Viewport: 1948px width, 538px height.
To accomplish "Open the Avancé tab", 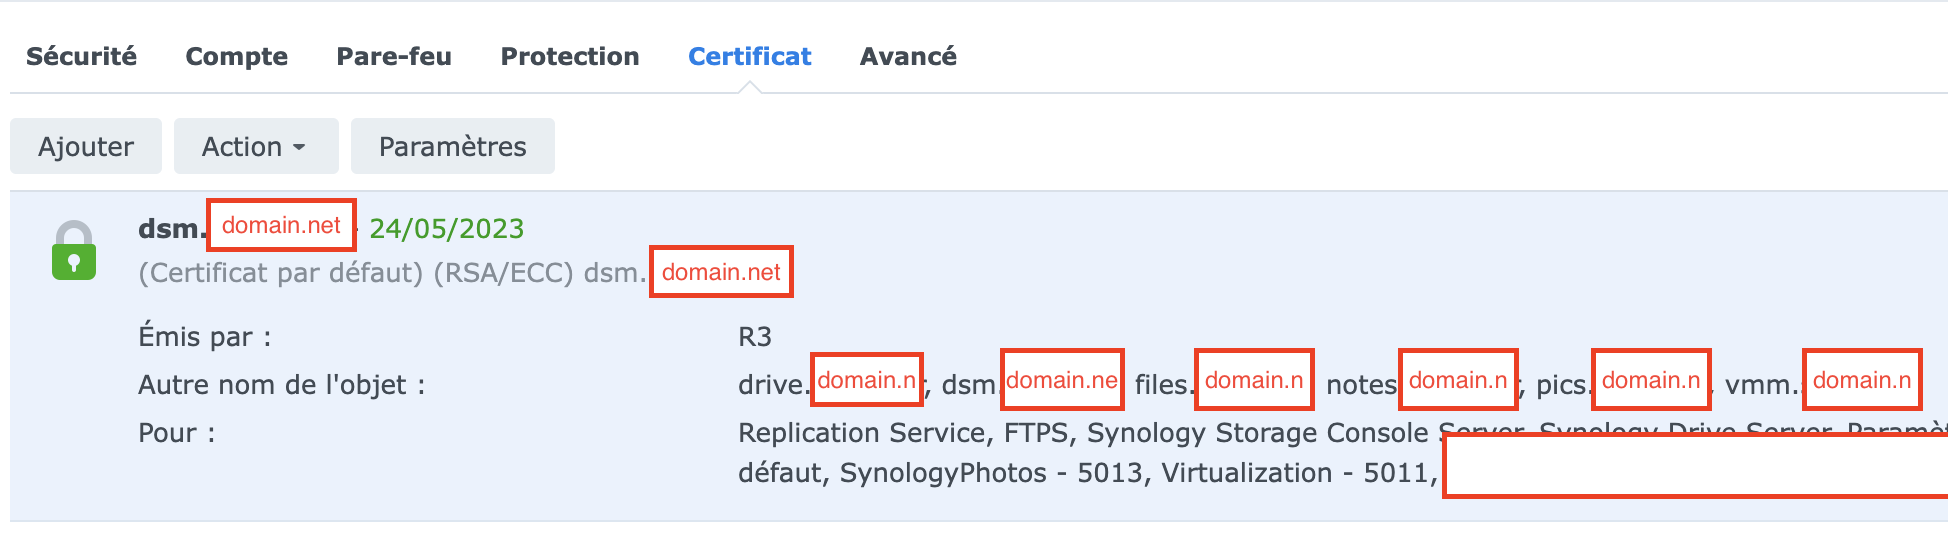I will [x=908, y=57].
